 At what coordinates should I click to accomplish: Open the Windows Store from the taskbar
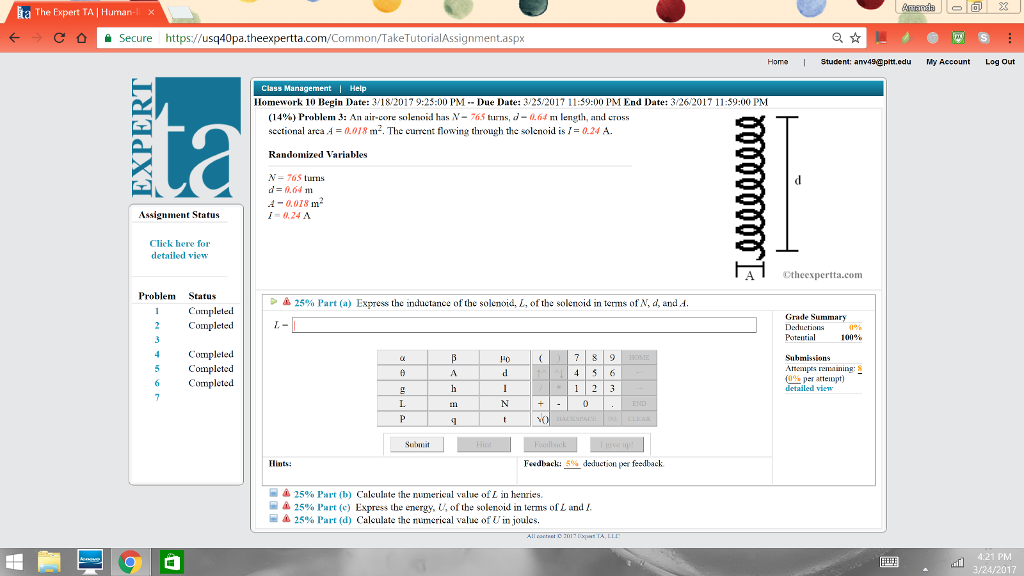170,562
